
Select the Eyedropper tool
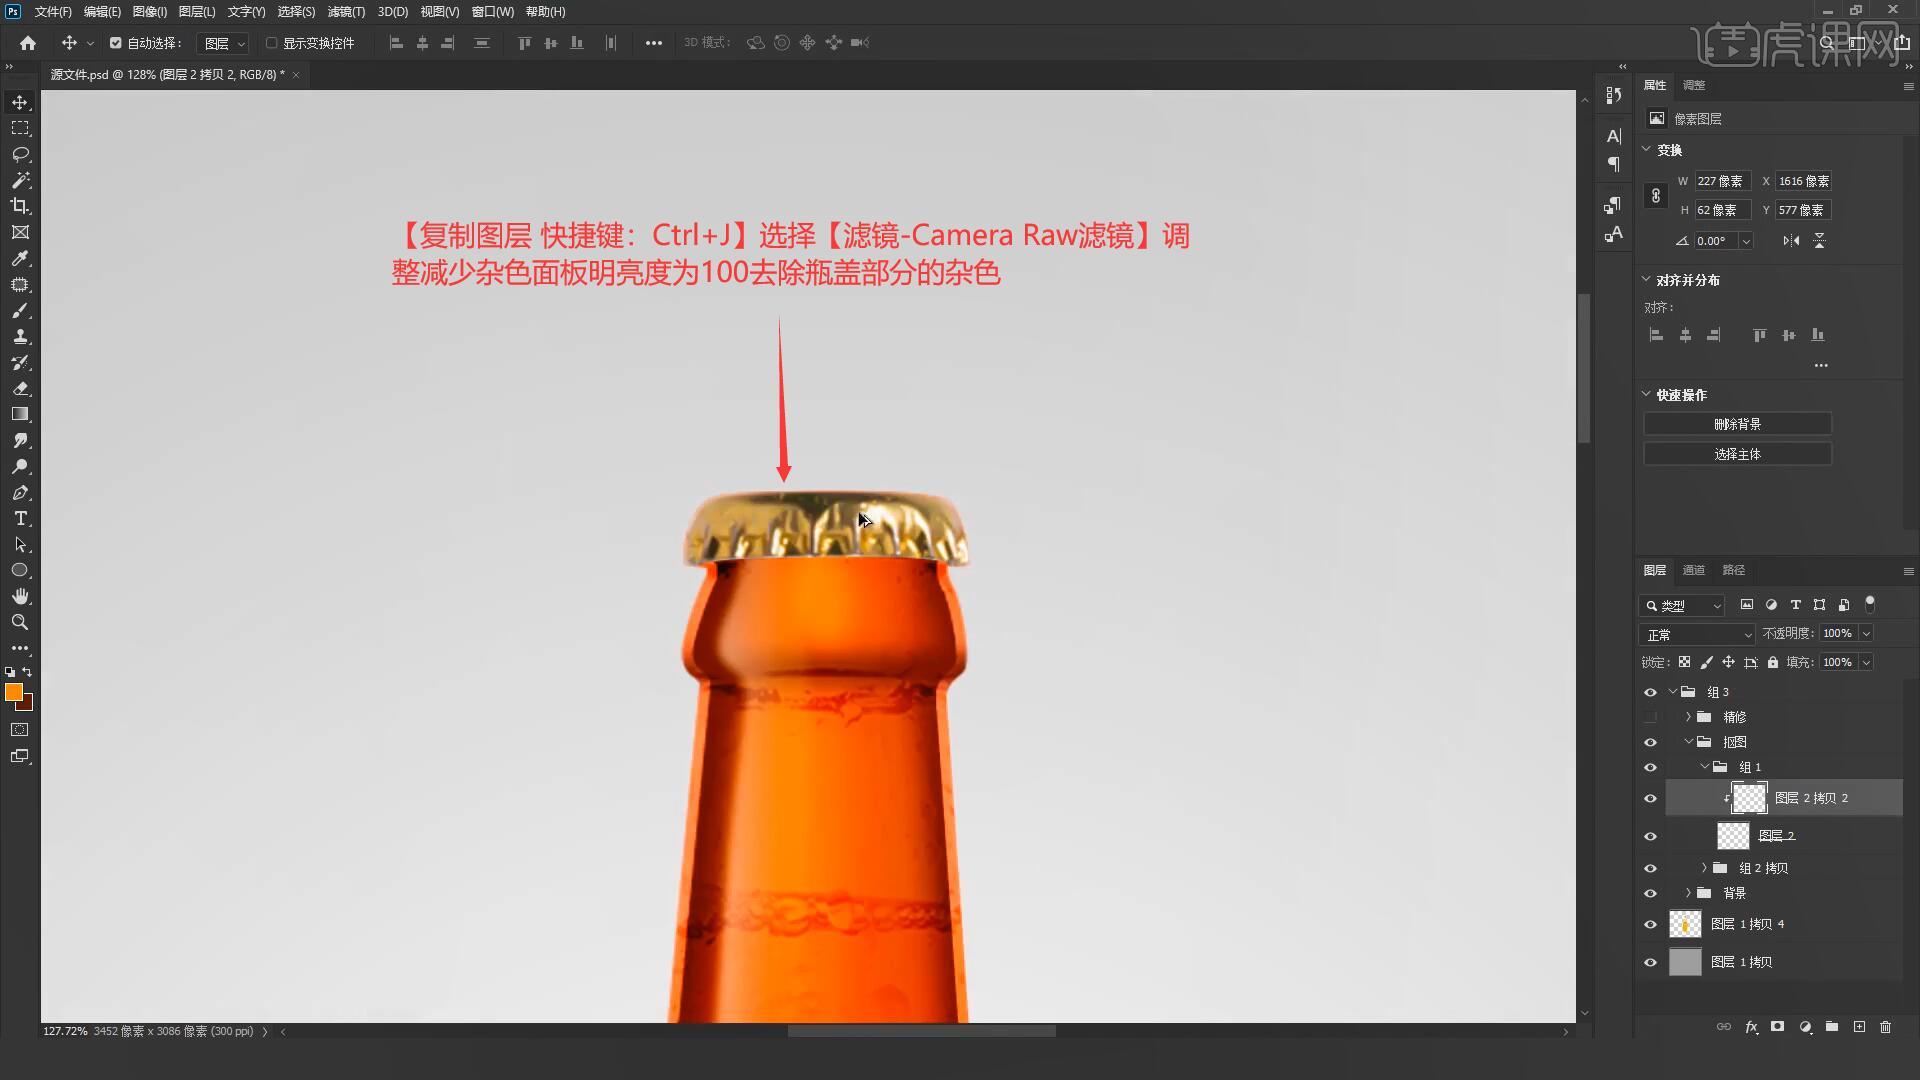coord(20,258)
